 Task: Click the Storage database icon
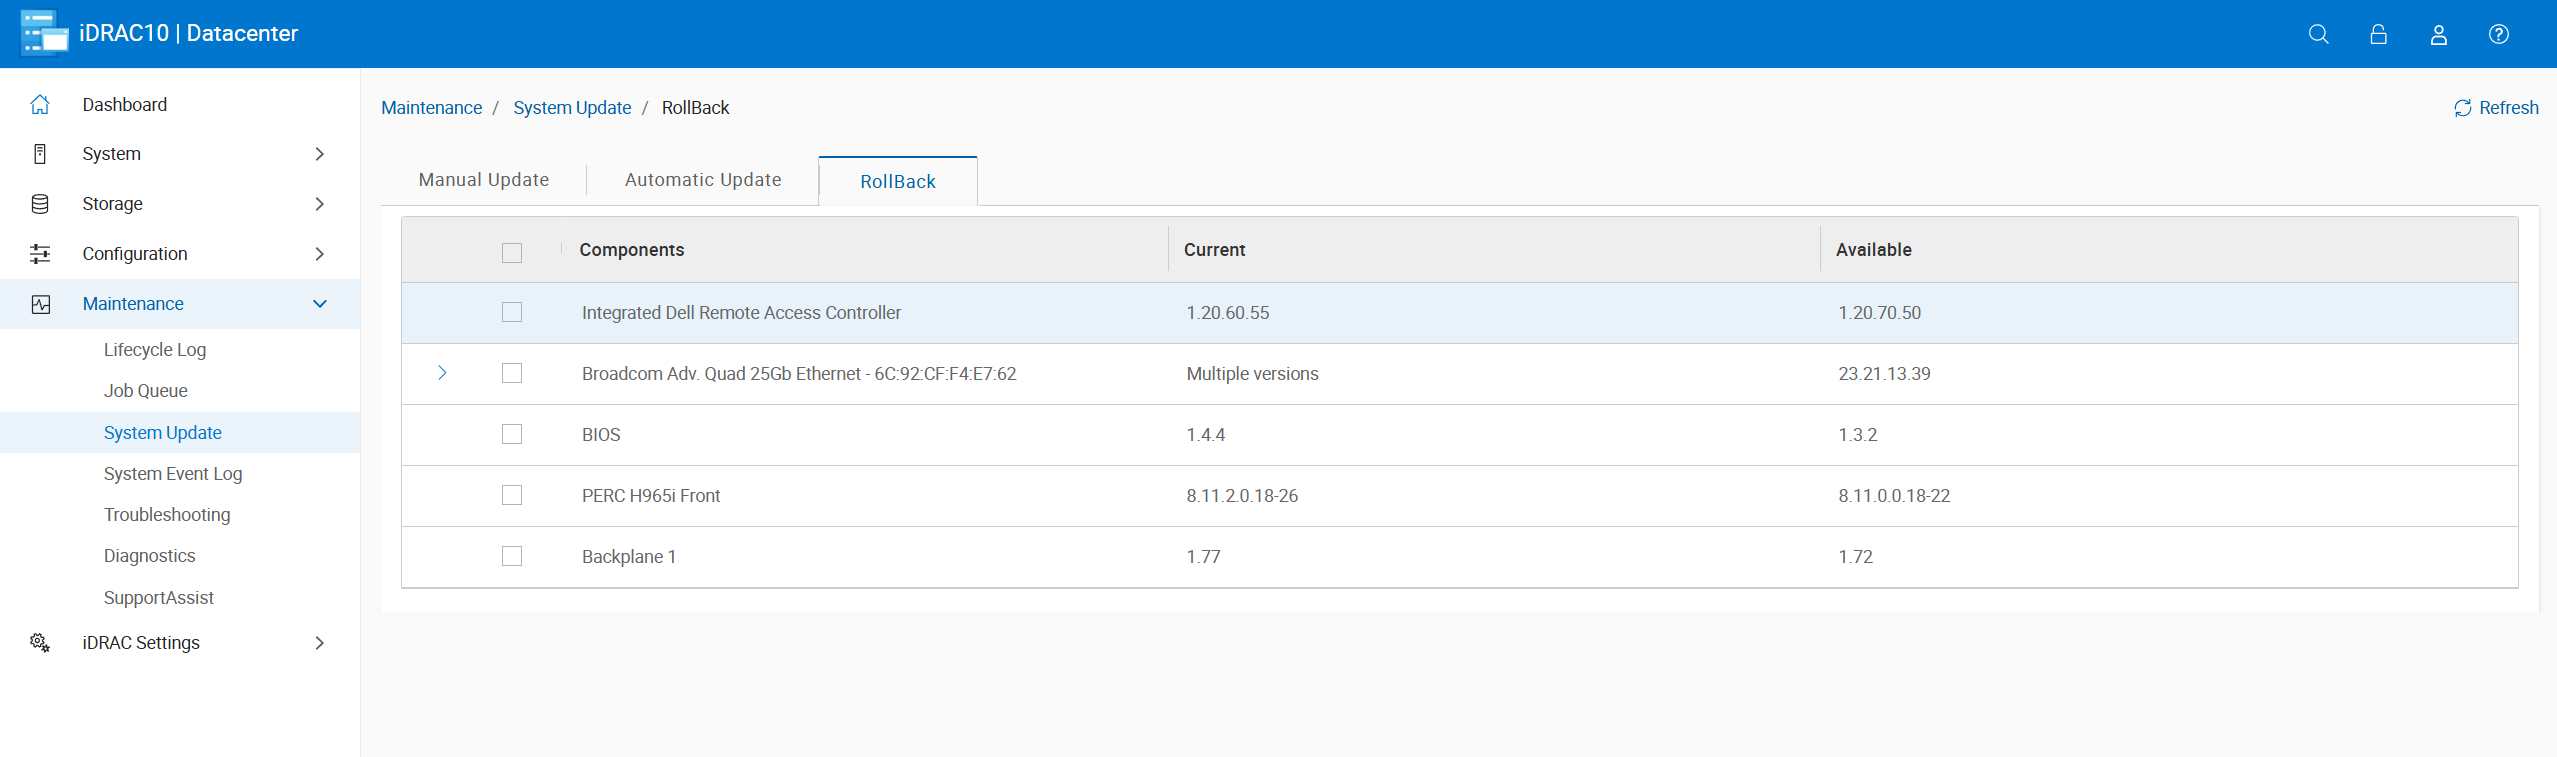coord(40,204)
